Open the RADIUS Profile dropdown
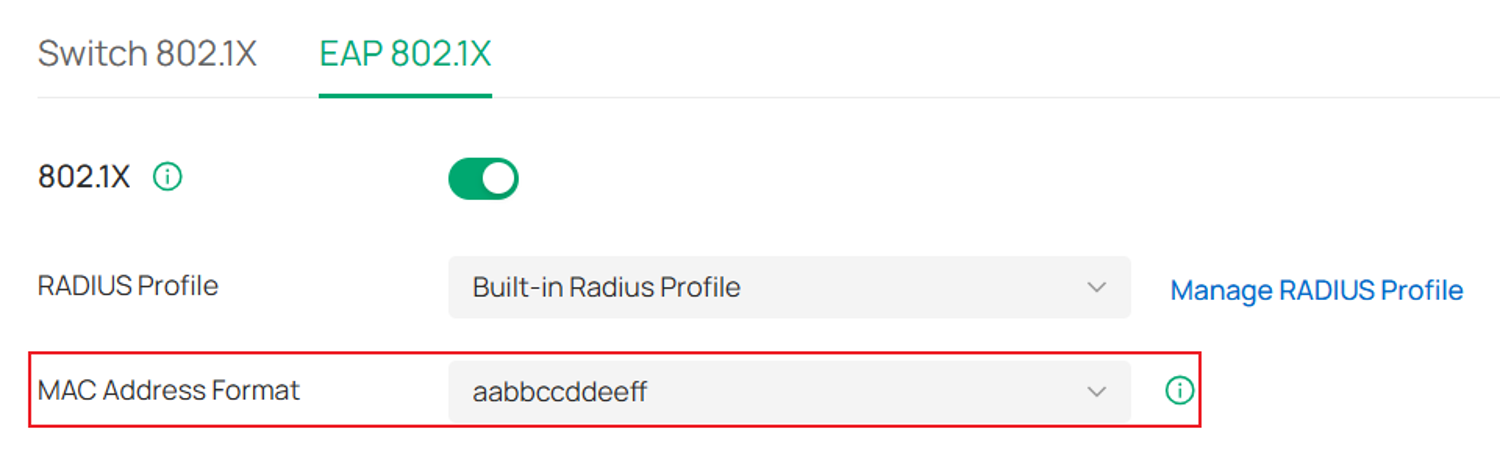Image resolution: width=1500 pixels, height=459 pixels. tap(789, 287)
